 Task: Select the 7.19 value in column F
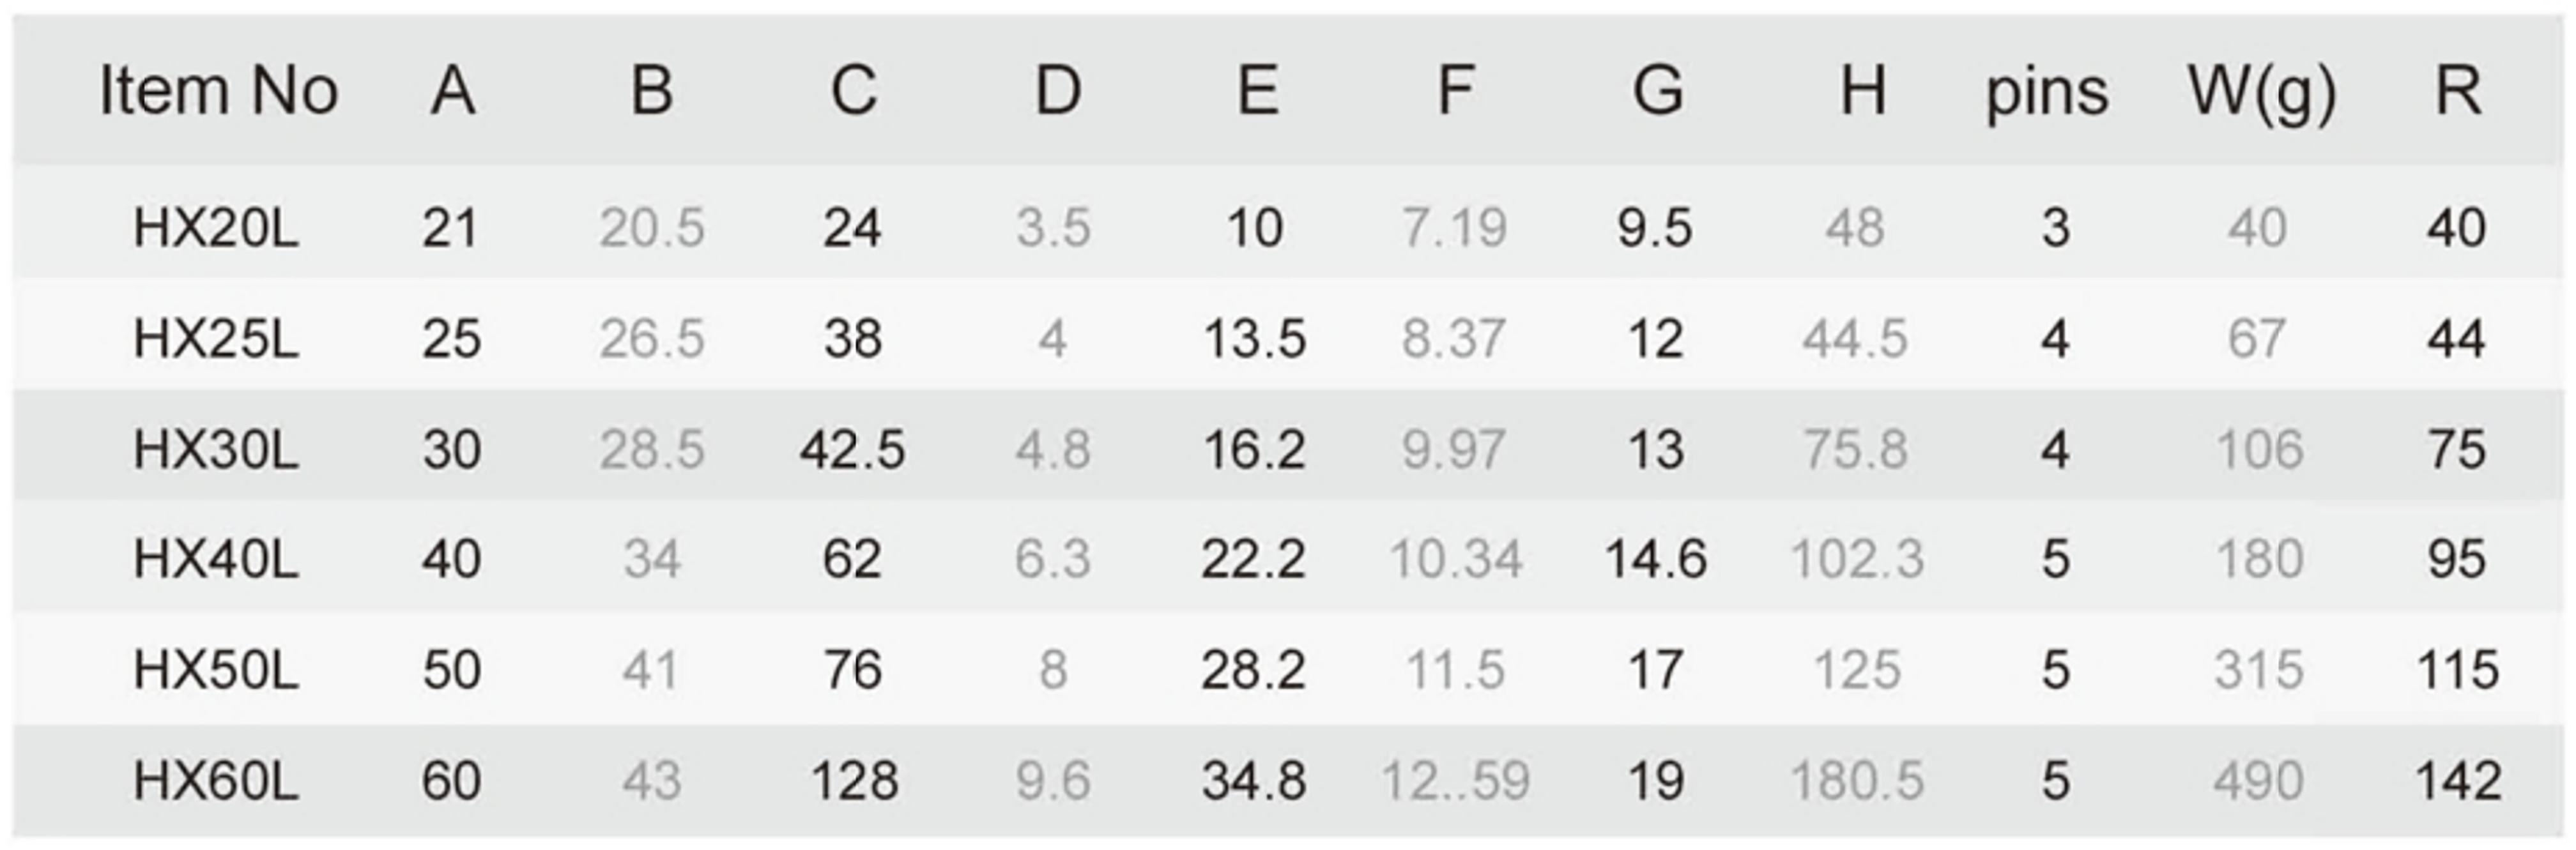click(1454, 228)
